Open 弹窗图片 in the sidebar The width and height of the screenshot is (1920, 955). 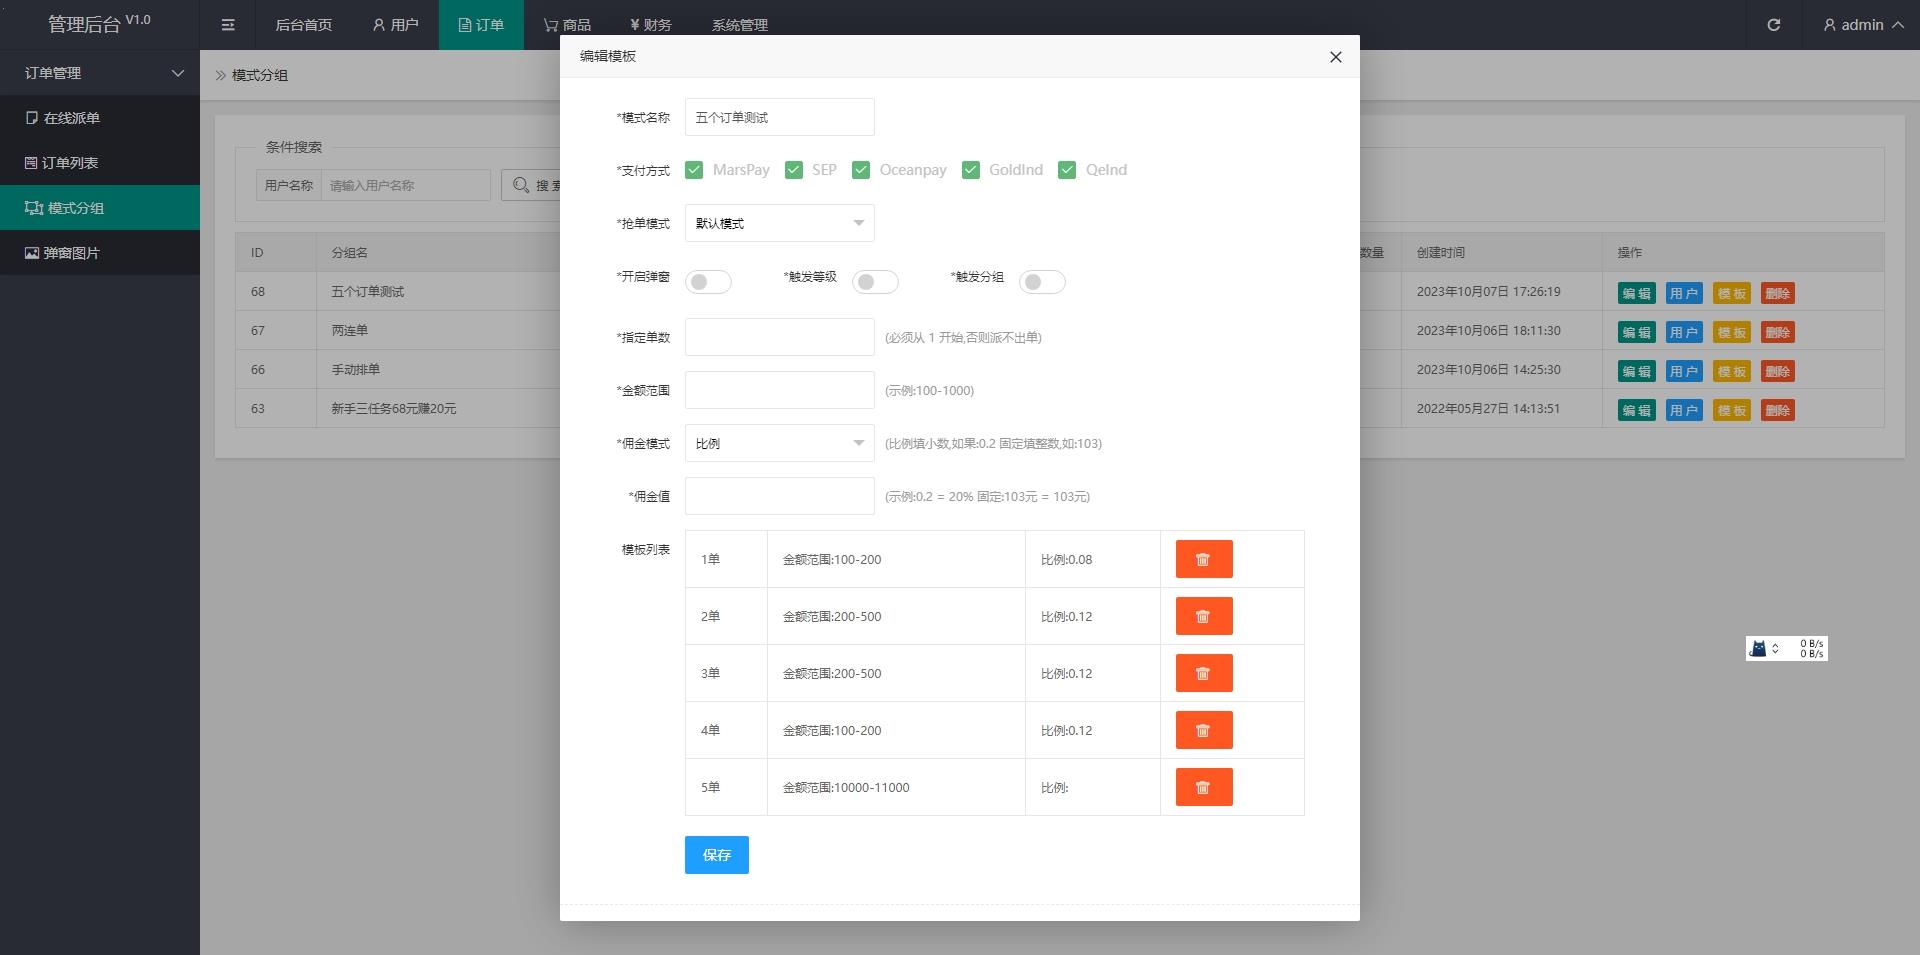click(70, 253)
